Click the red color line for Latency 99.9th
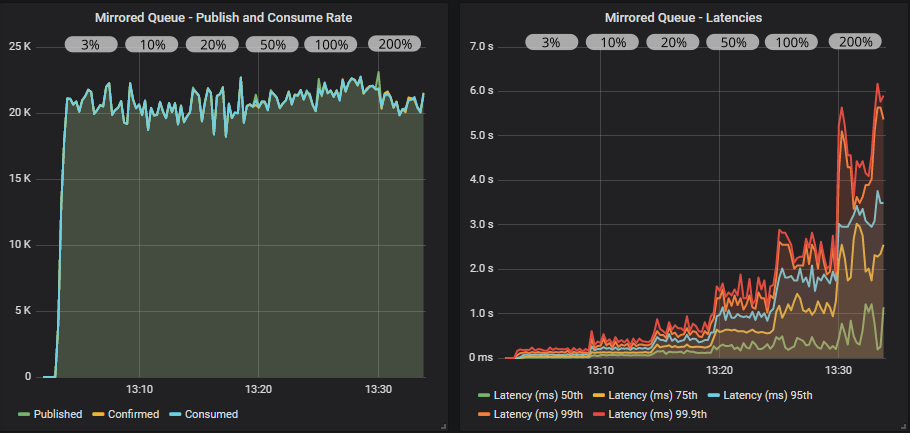 point(596,414)
